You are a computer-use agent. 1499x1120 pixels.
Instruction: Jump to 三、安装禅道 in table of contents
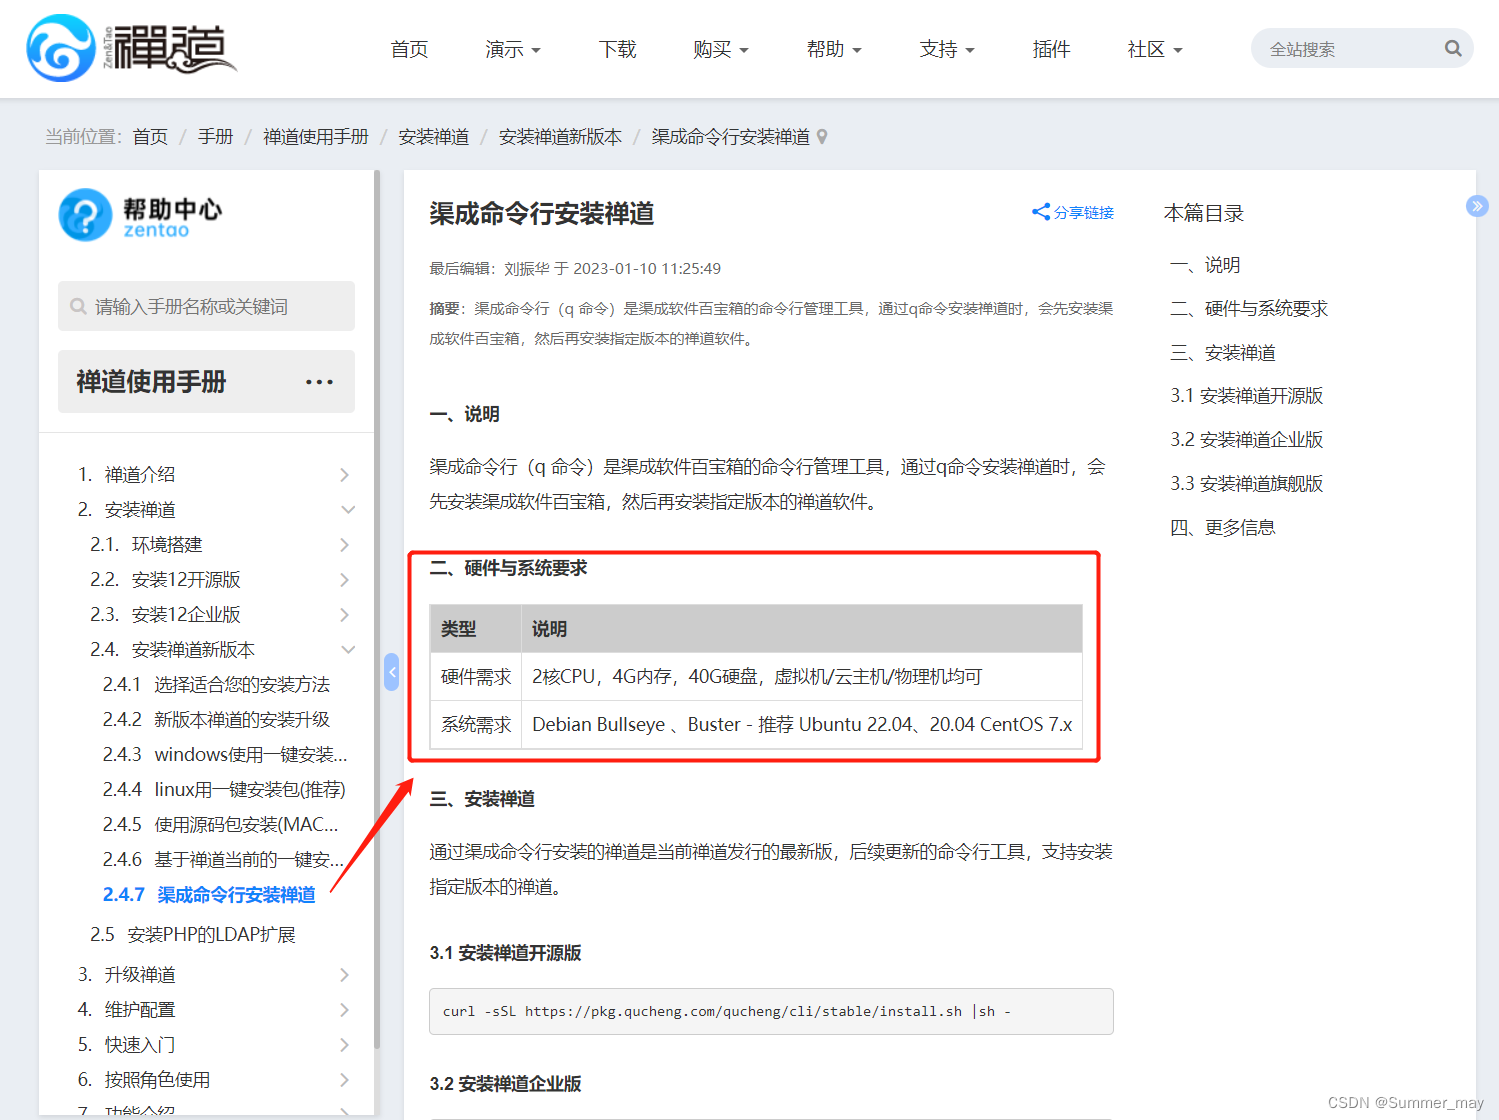tap(1223, 353)
